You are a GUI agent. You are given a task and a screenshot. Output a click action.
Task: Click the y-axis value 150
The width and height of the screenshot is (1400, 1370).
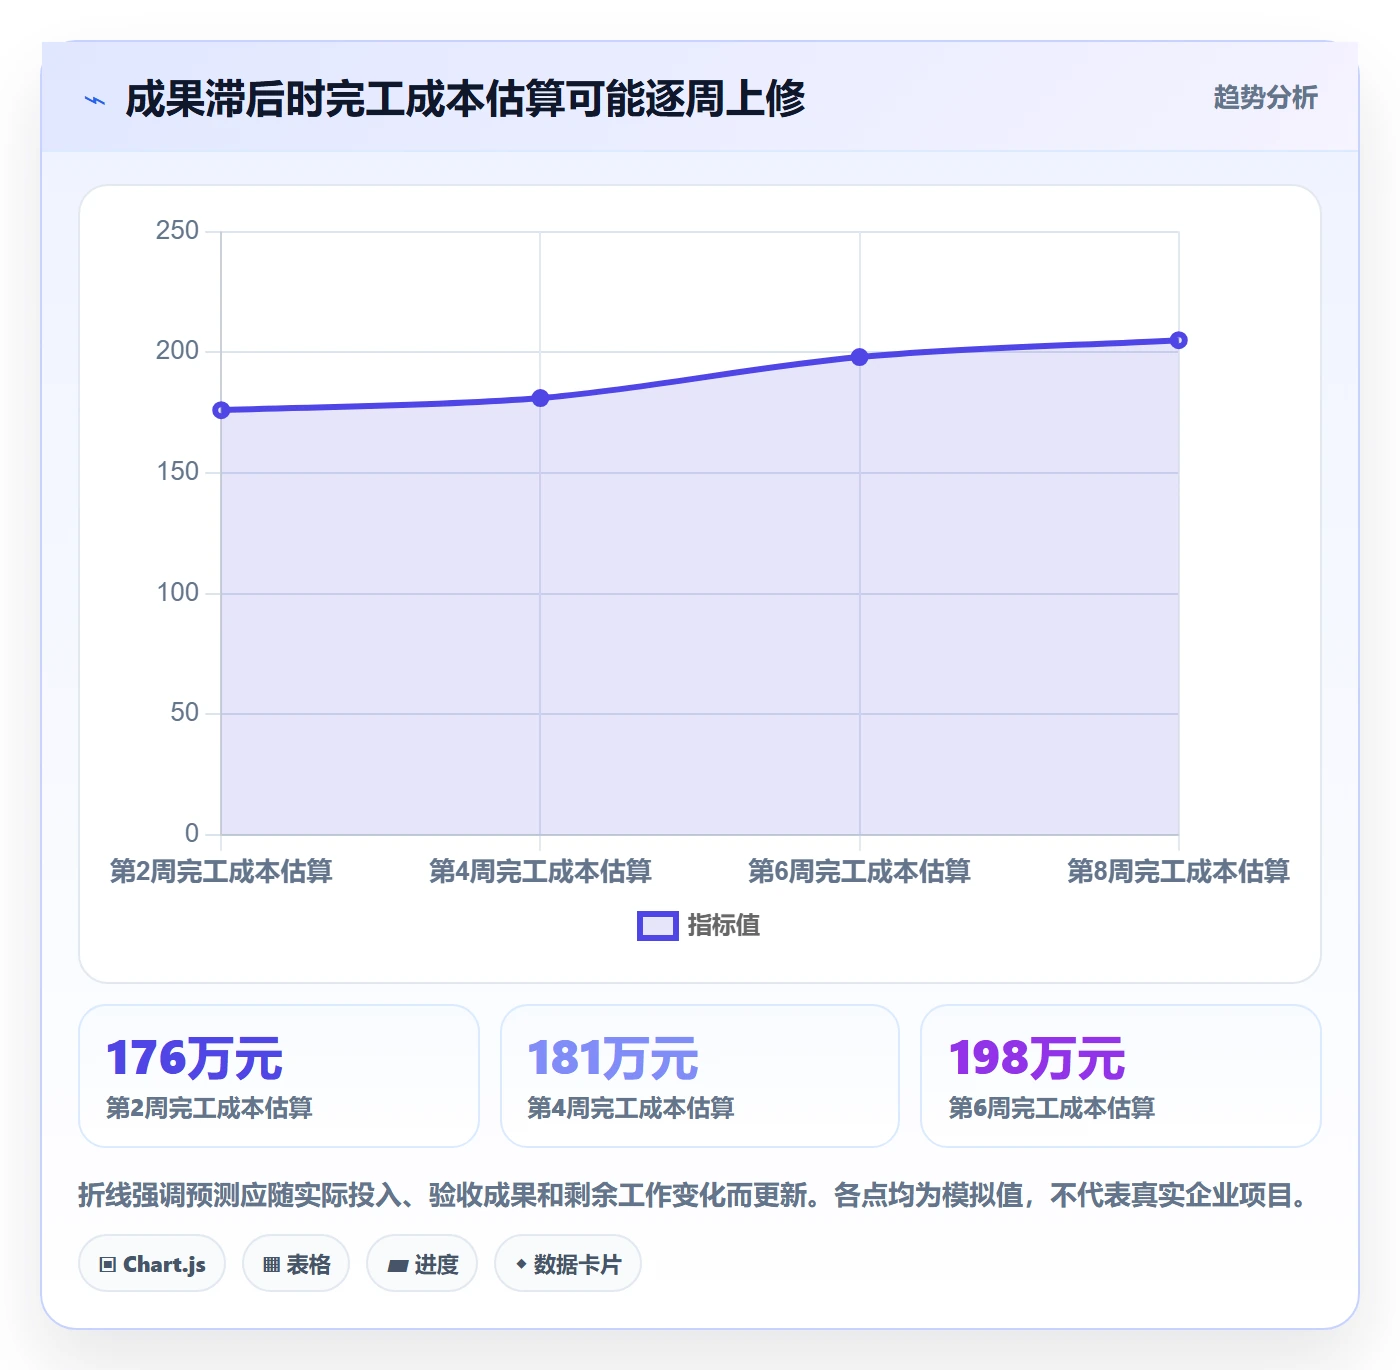[x=177, y=472]
